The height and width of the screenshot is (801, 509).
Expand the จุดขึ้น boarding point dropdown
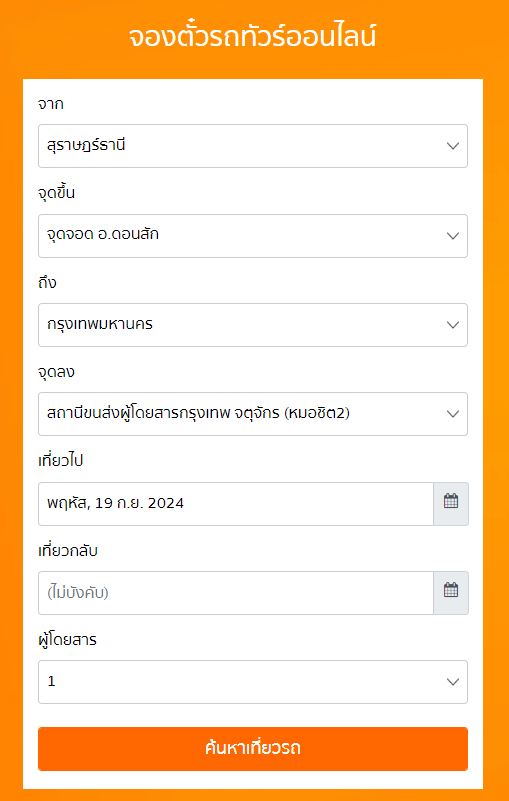click(x=253, y=235)
